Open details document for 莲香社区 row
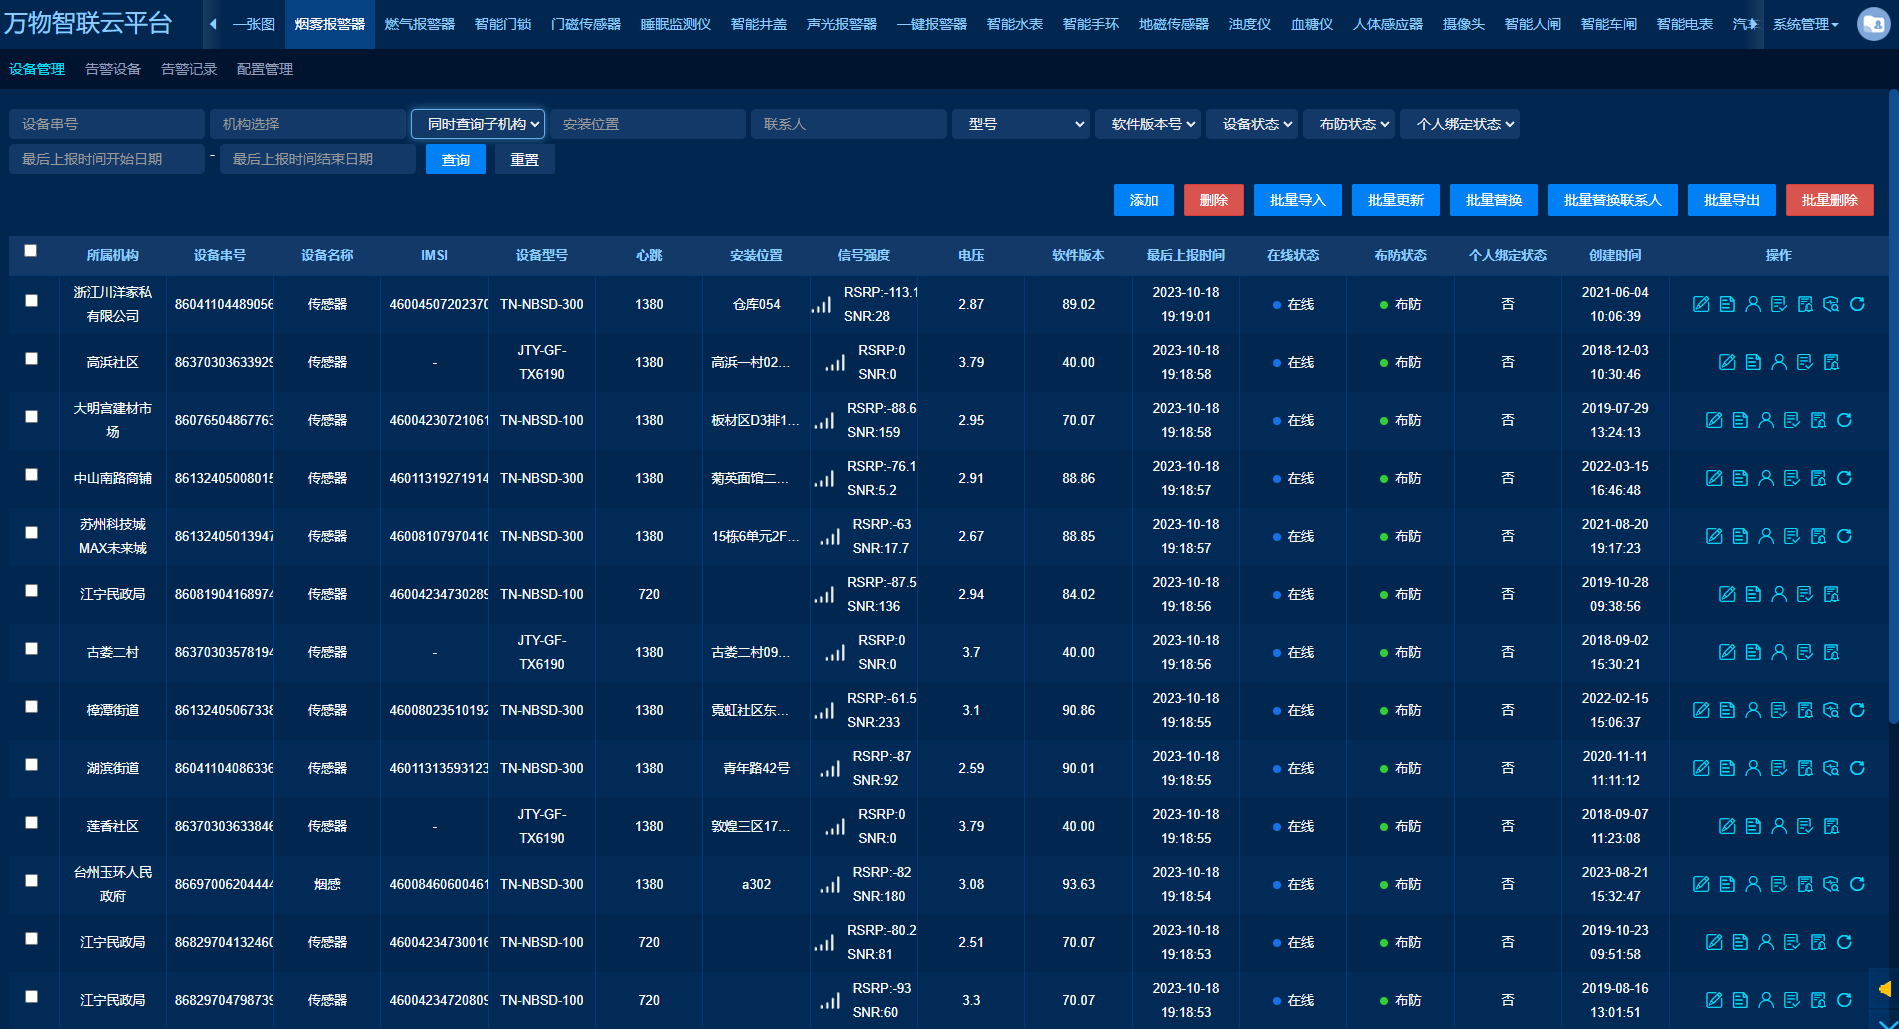1899x1029 pixels. pyautogui.click(x=1753, y=826)
